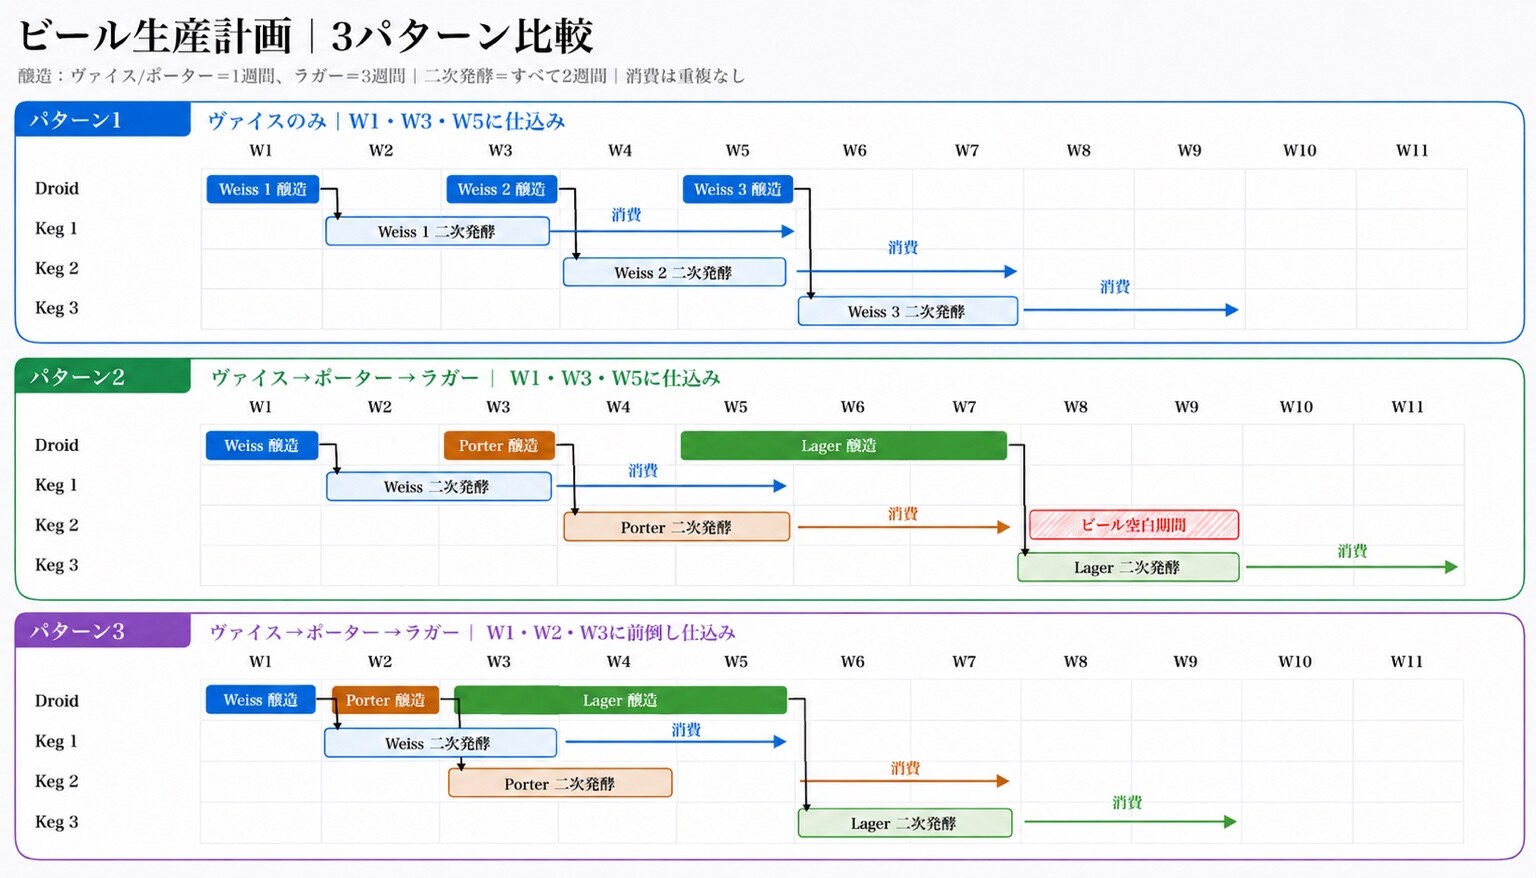The width and height of the screenshot is (1536, 878).
Task: Click the 'Weiss 1 醸造' bar
Action: click(x=263, y=189)
